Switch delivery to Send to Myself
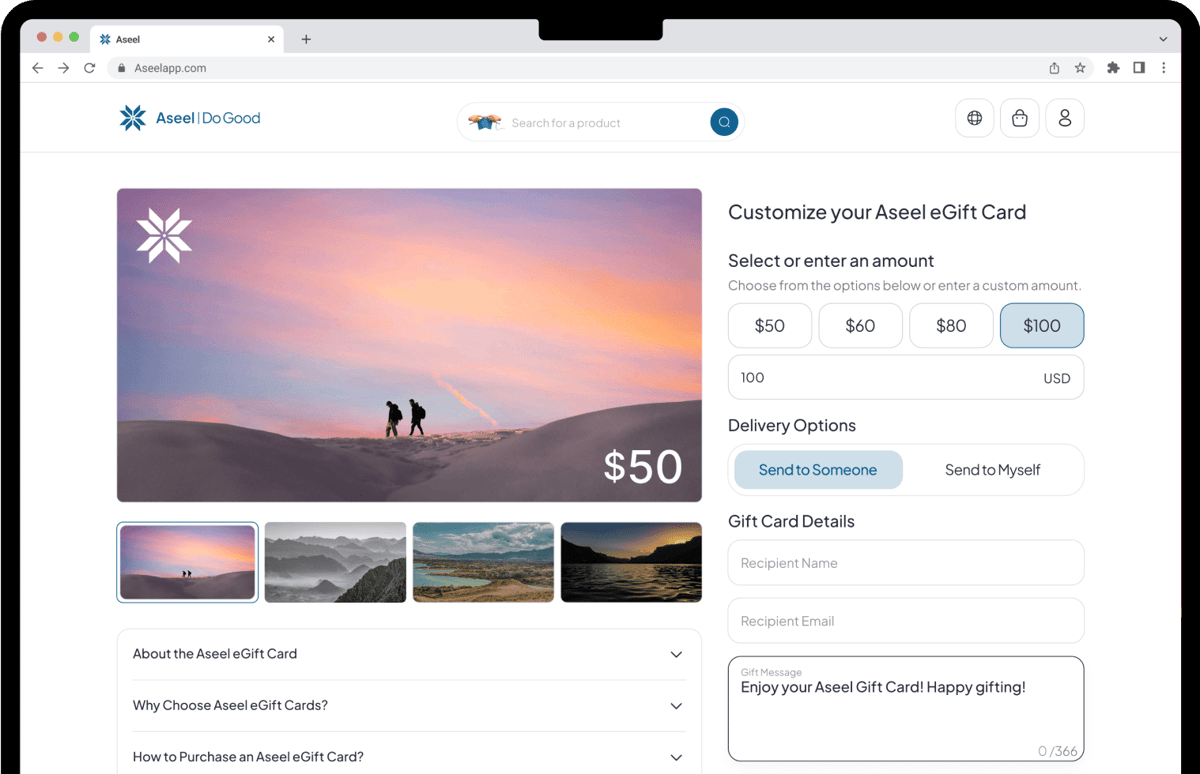Image resolution: width=1200 pixels, height=774 pixels. point(992,470)
